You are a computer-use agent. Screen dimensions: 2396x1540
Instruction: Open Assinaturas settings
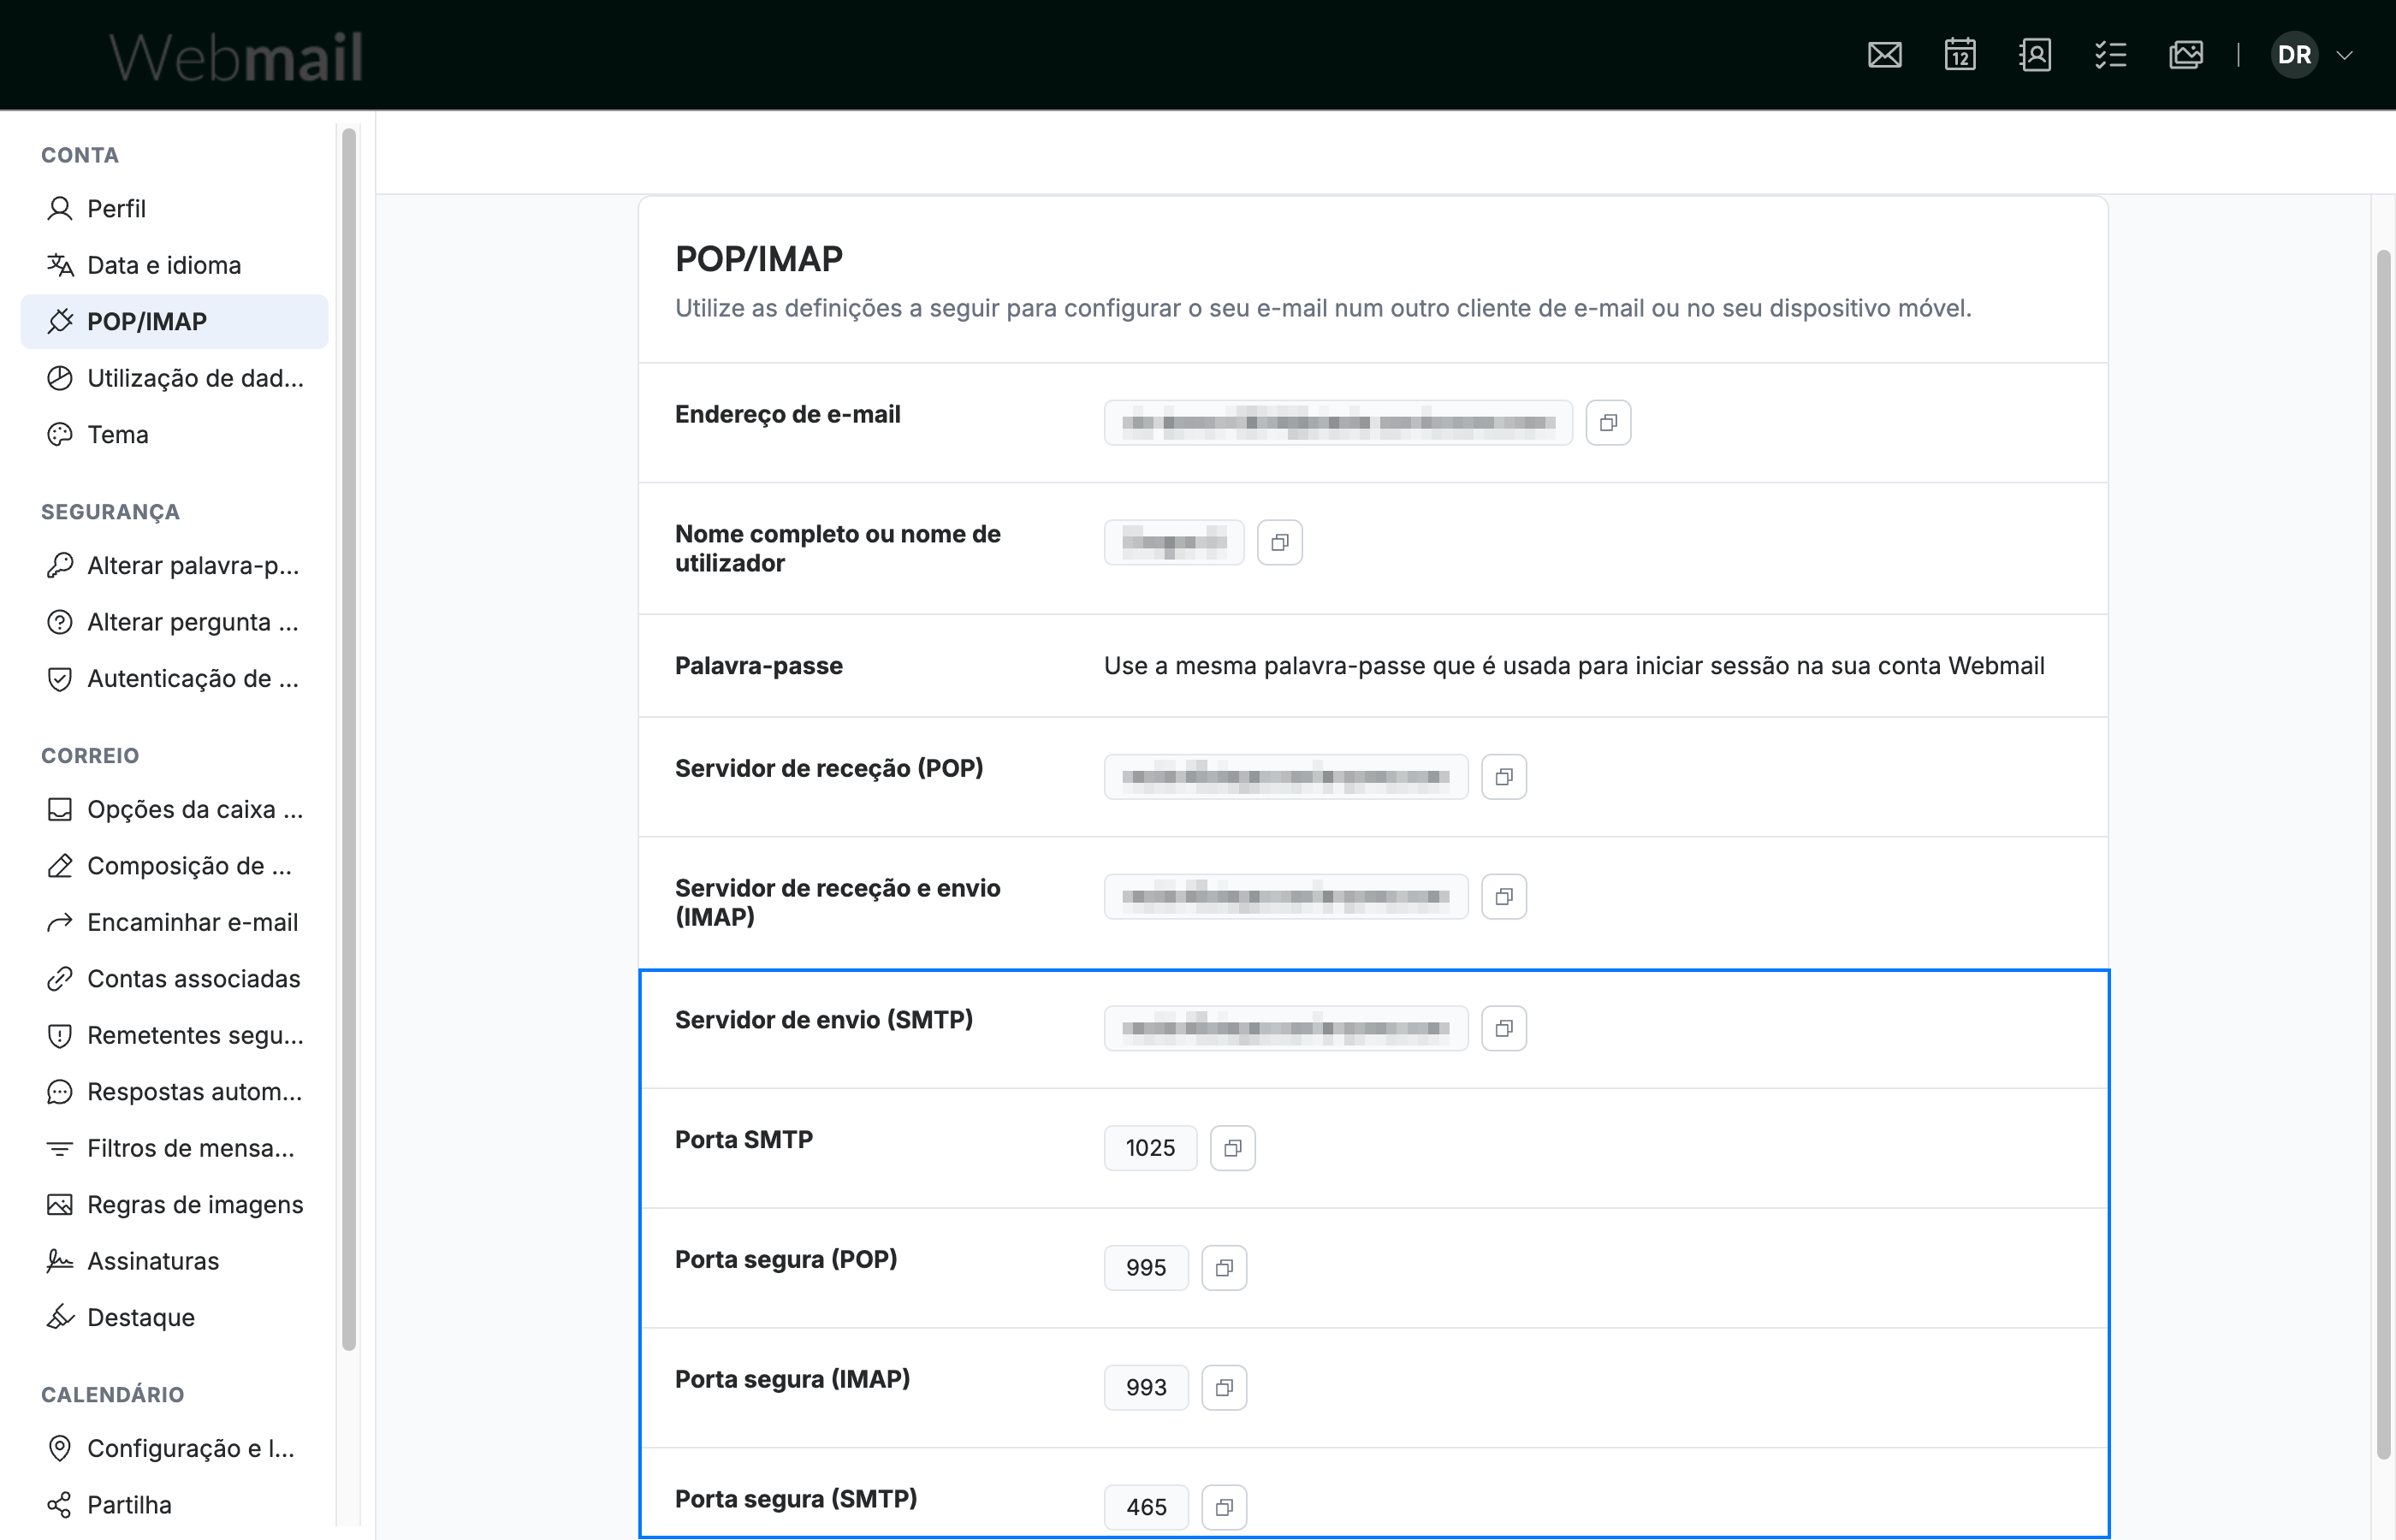coord(174,1261)
